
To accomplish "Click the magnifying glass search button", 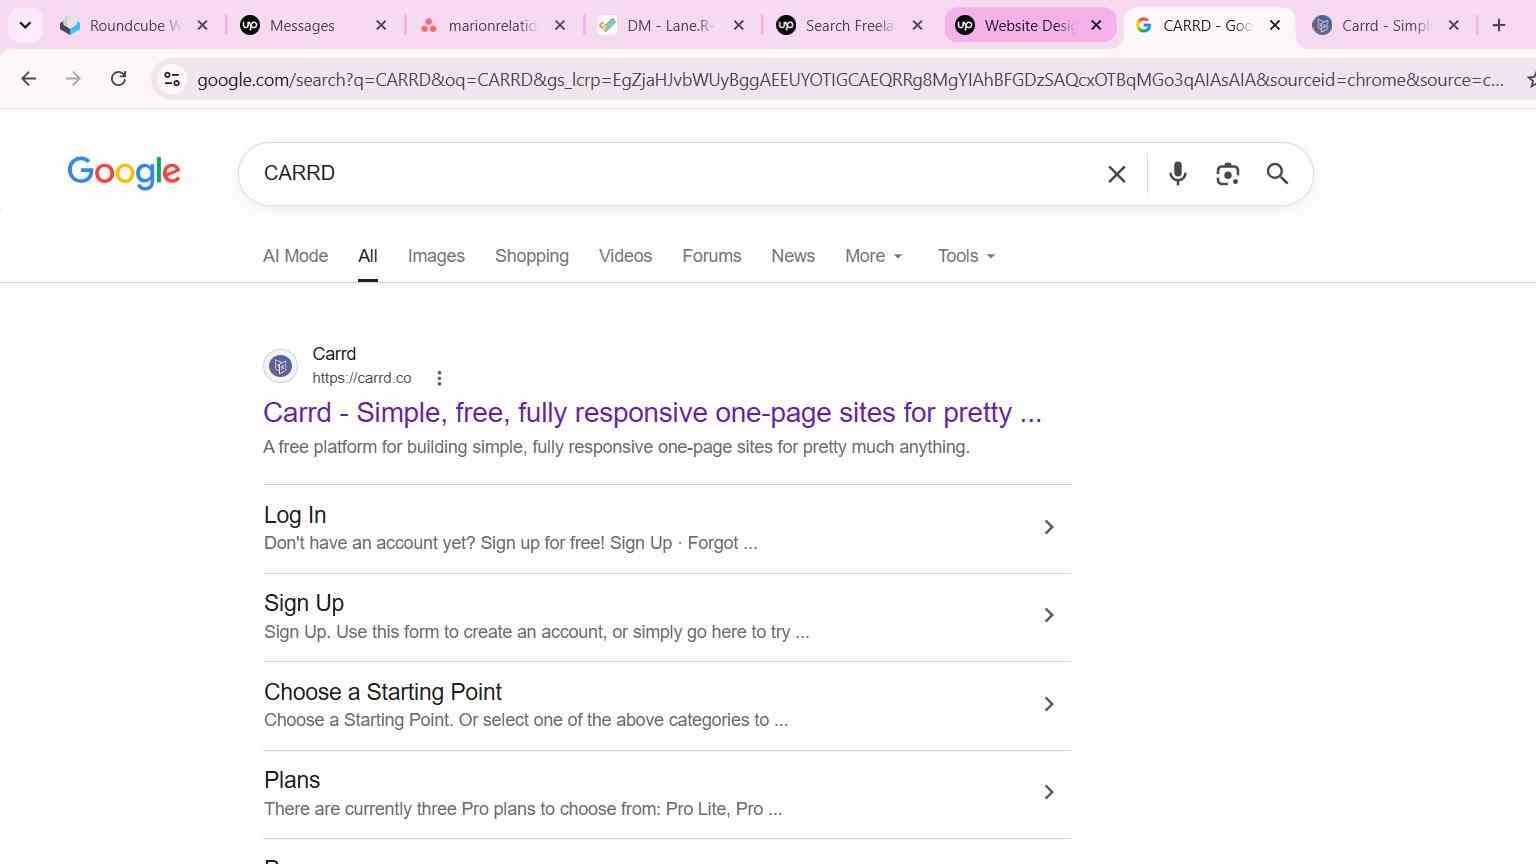I will click(x=1277, y=174).
